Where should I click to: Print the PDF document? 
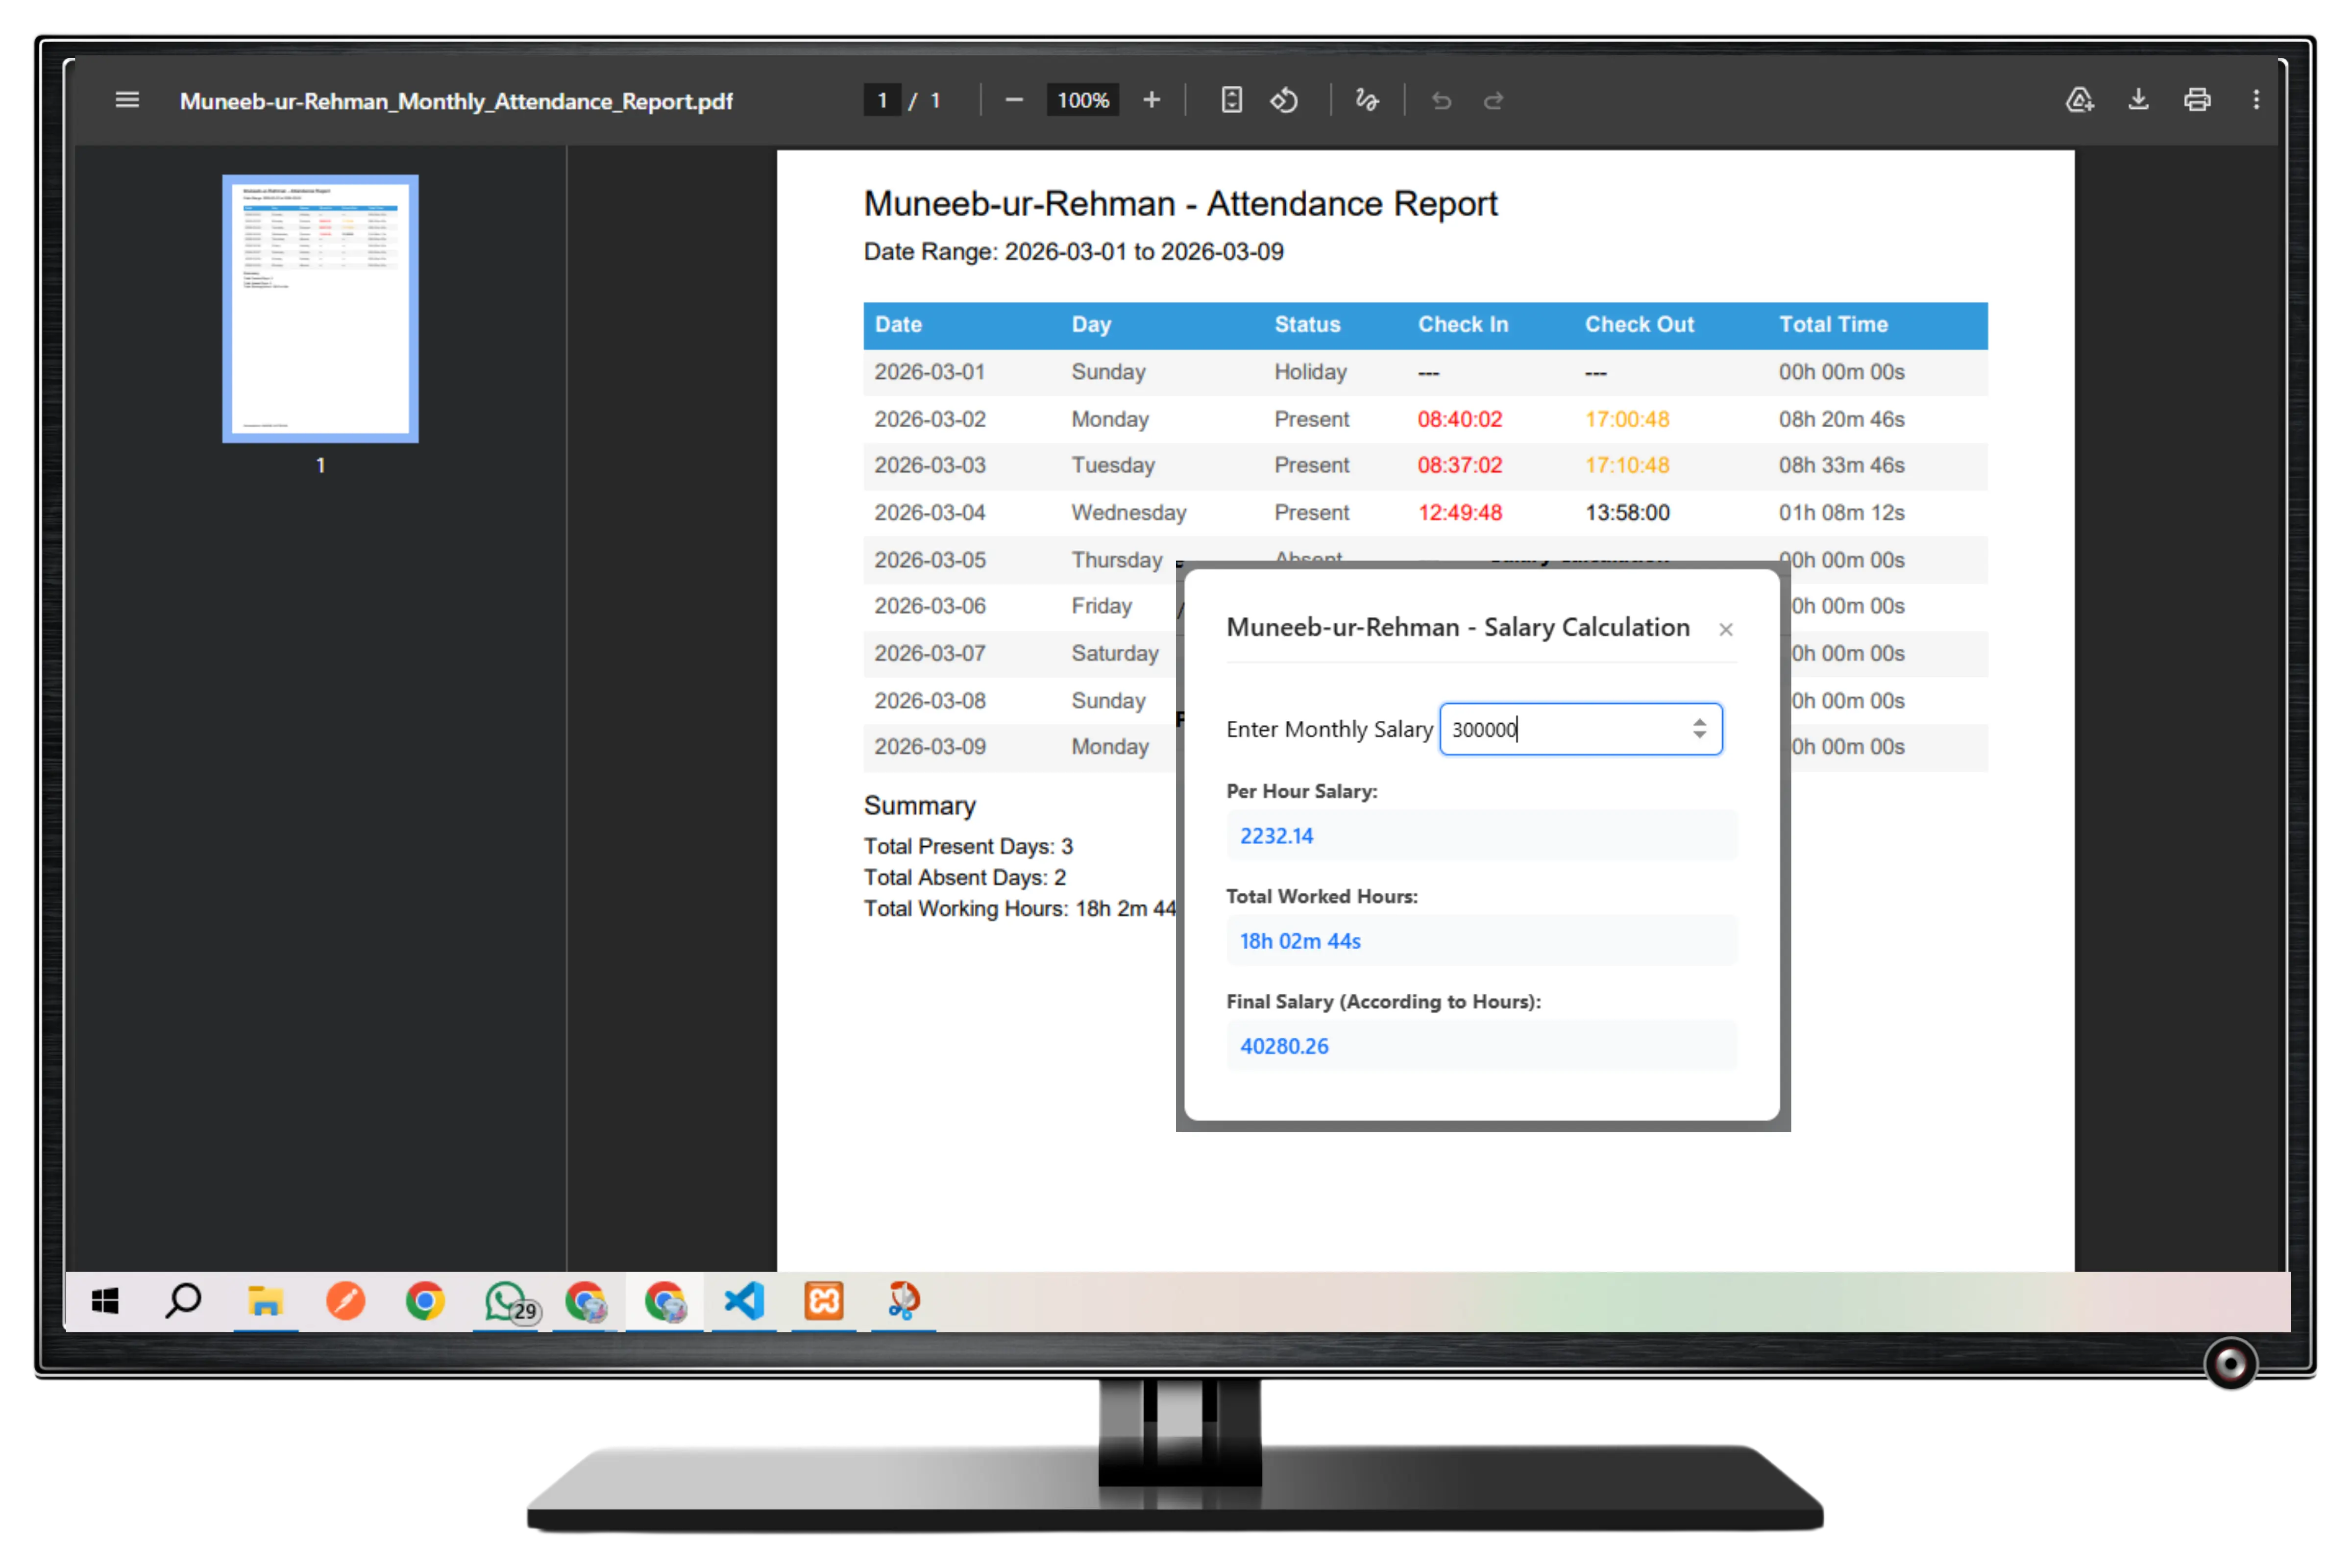click(2197, 100)
